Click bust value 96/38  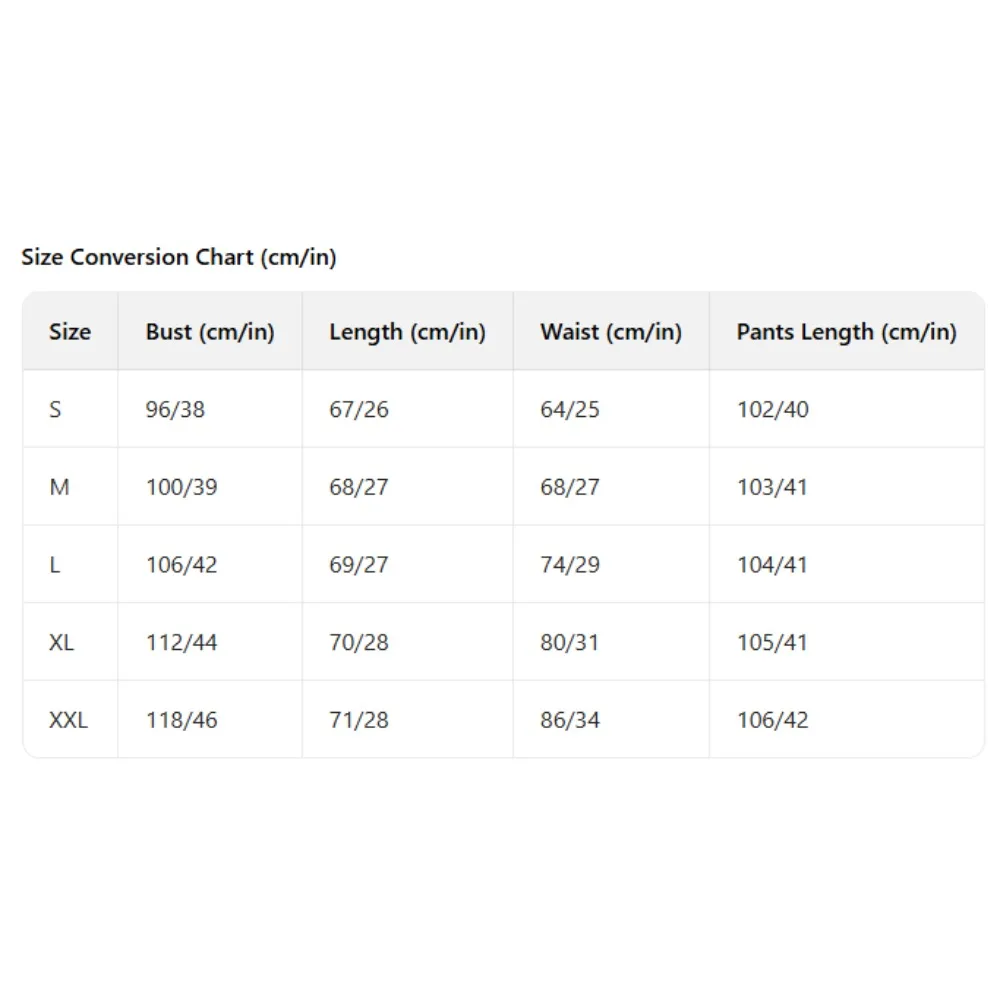(174, 409)
